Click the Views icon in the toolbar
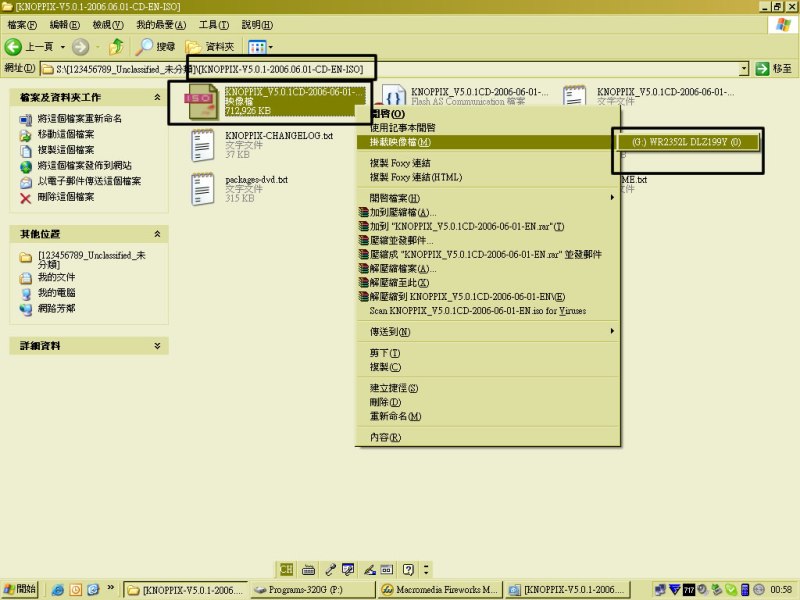 coord(257,47)
